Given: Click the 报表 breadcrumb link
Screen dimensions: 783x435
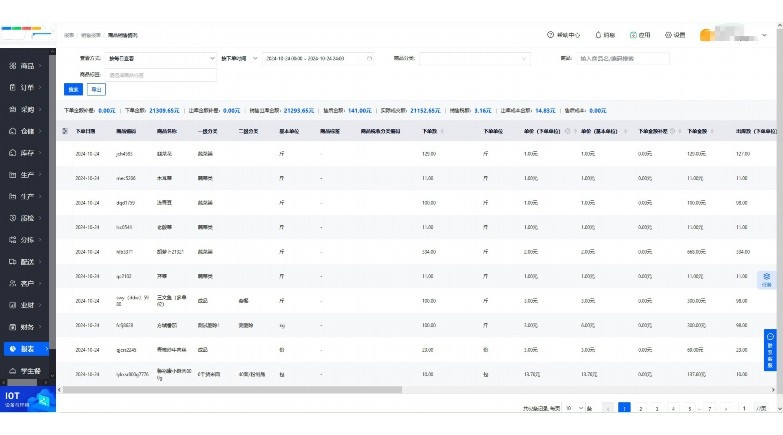Looking at the screenshot, I should pos(69,35).
